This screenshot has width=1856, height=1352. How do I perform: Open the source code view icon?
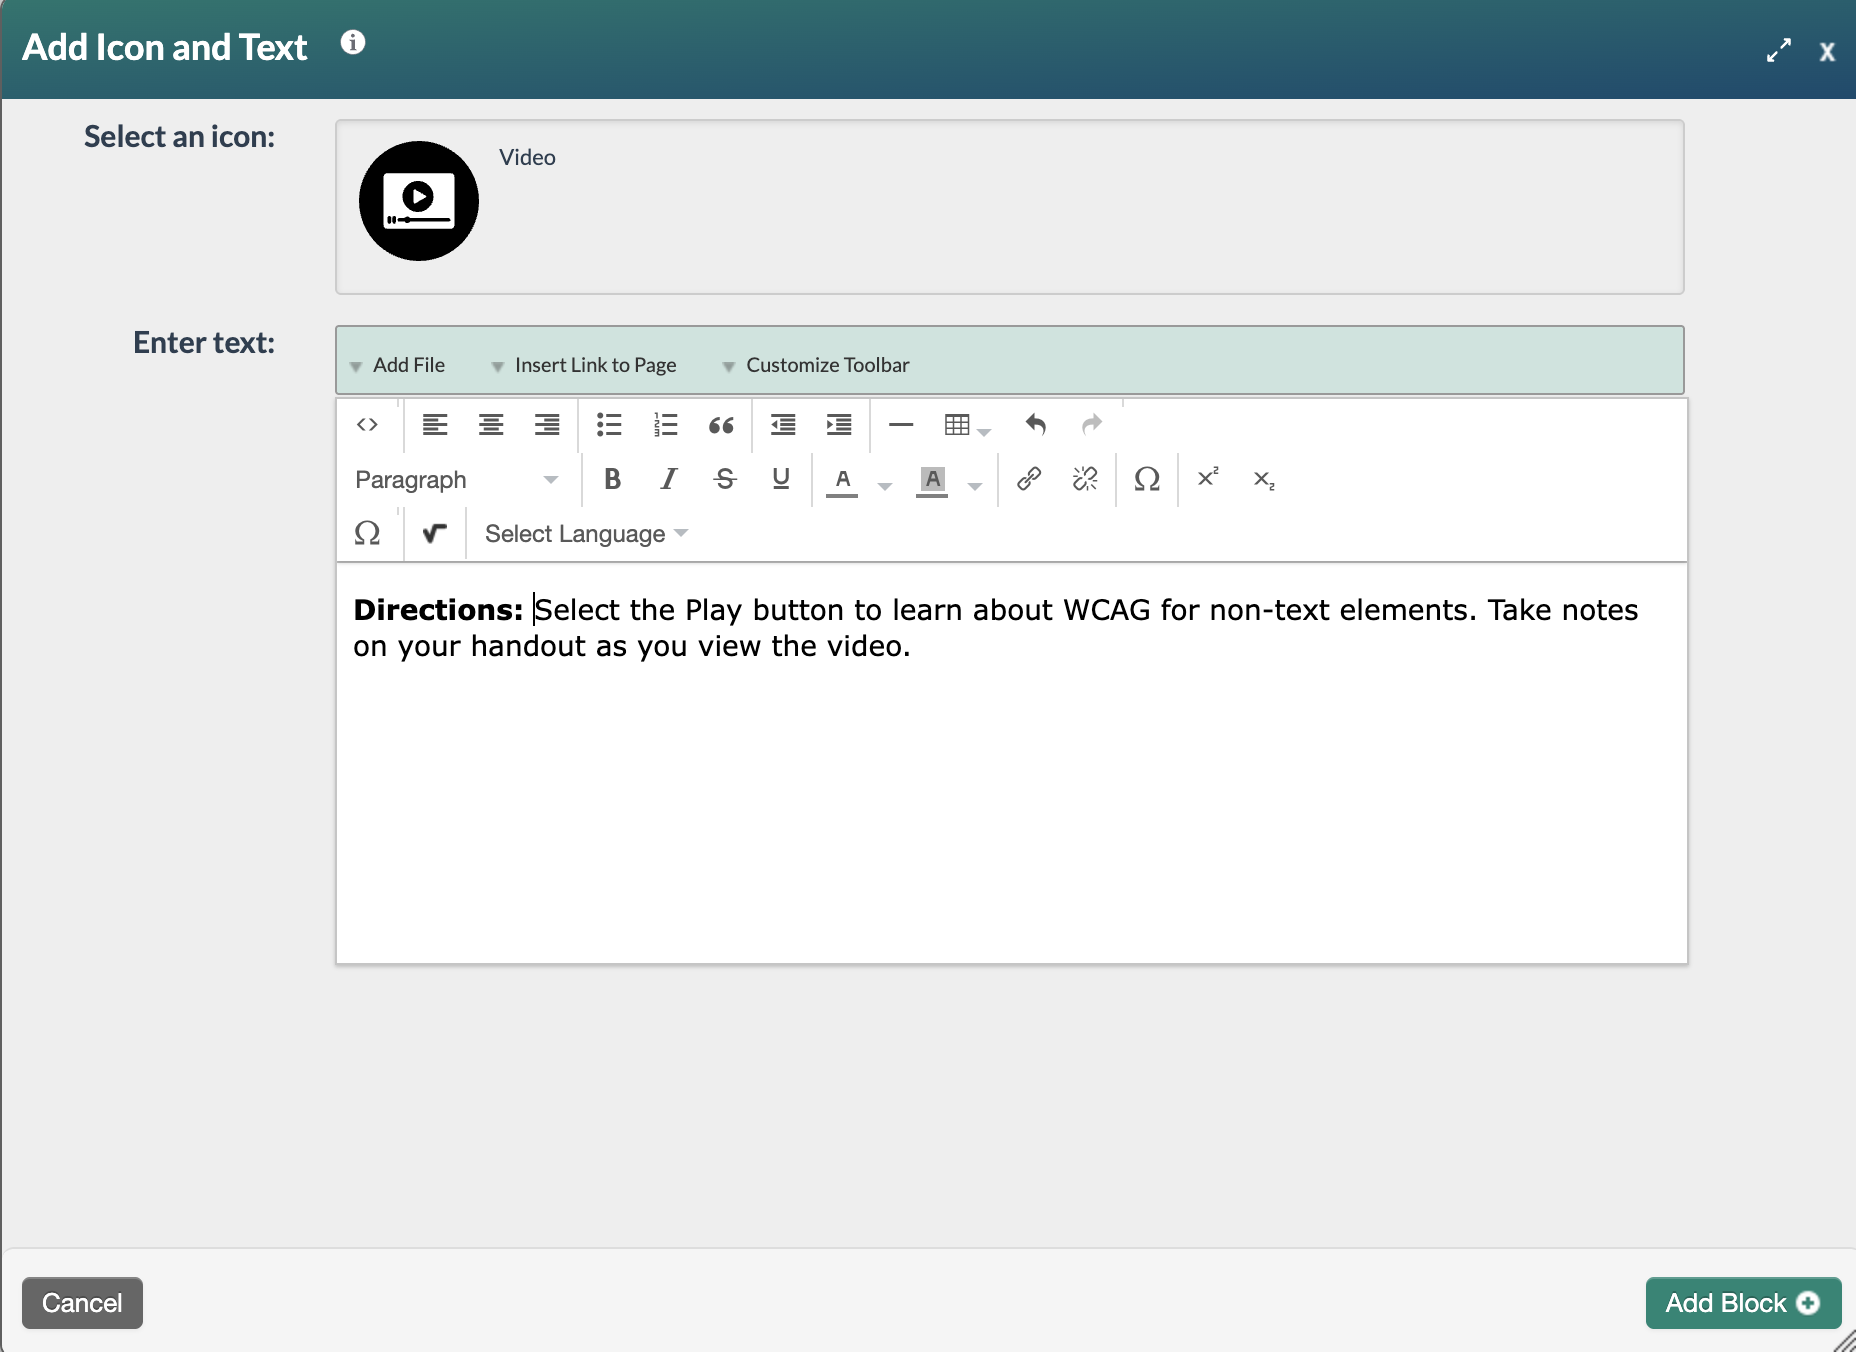367,425
